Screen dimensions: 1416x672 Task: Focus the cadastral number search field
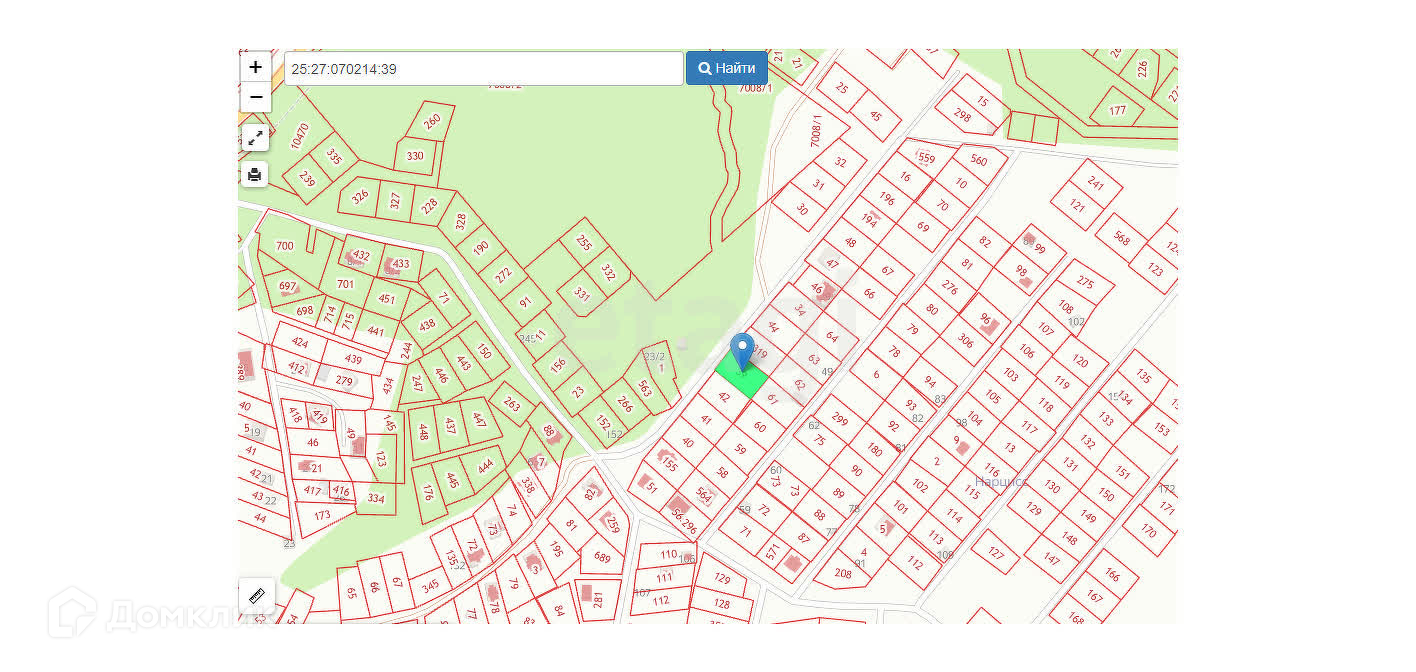[484, 68]
